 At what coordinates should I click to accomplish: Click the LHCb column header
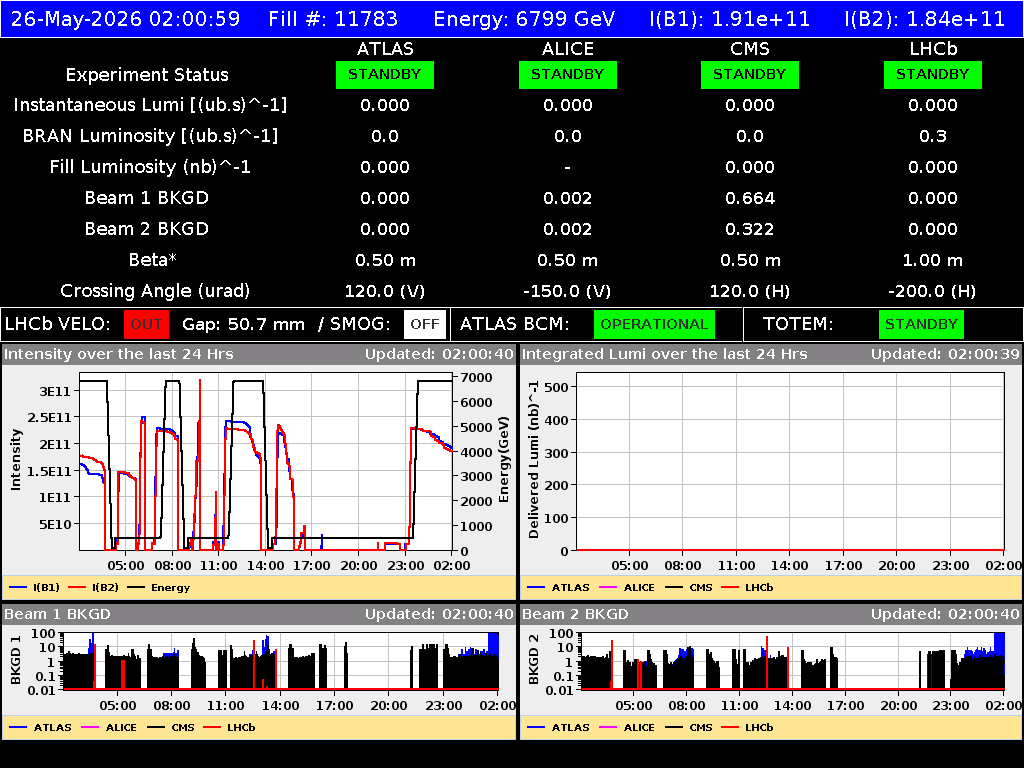coord(933,49)
